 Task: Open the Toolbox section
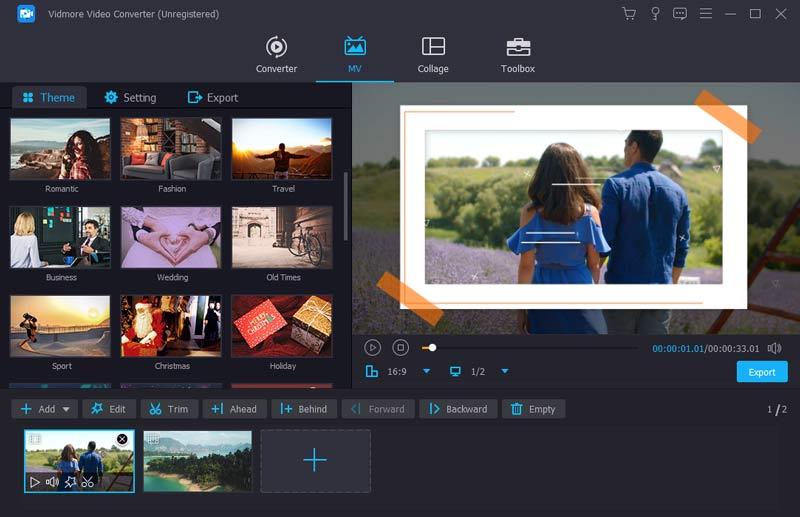[x=517, y=55]
